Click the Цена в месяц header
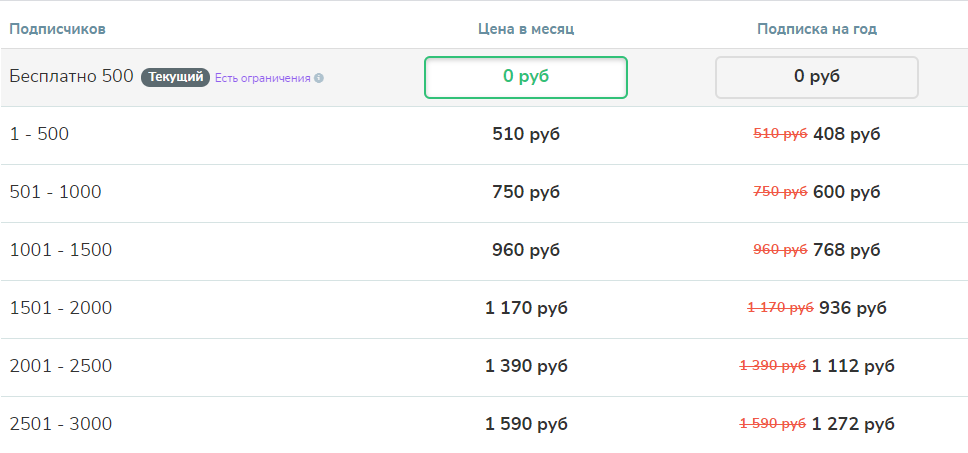968x453 pixels. pos(526,29)
